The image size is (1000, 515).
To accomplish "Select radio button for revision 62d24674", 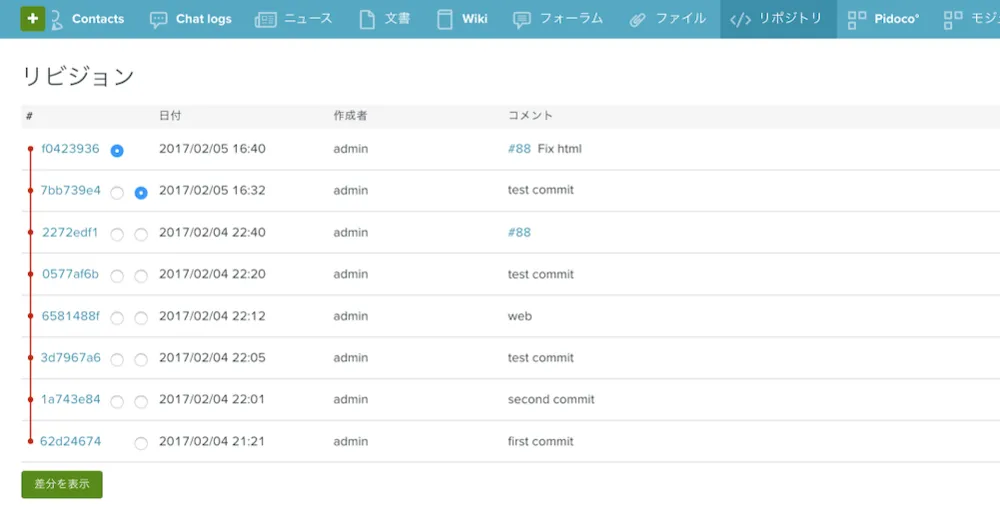I will click(141, 443).
